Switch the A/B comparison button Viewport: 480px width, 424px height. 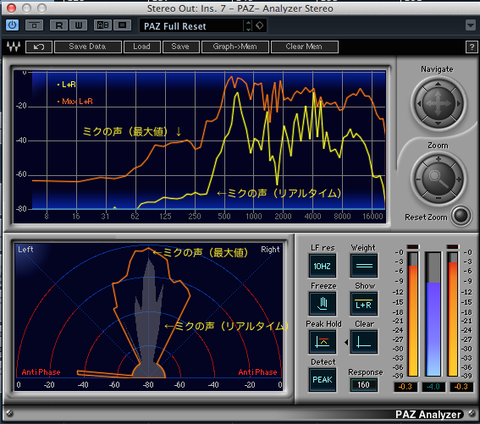pyautogui.click(x=103, y=25)
